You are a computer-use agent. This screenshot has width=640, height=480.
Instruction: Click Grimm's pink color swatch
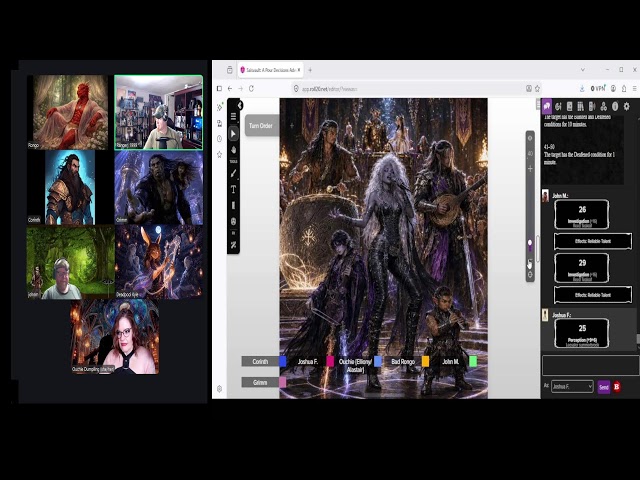tap(282, 382)
